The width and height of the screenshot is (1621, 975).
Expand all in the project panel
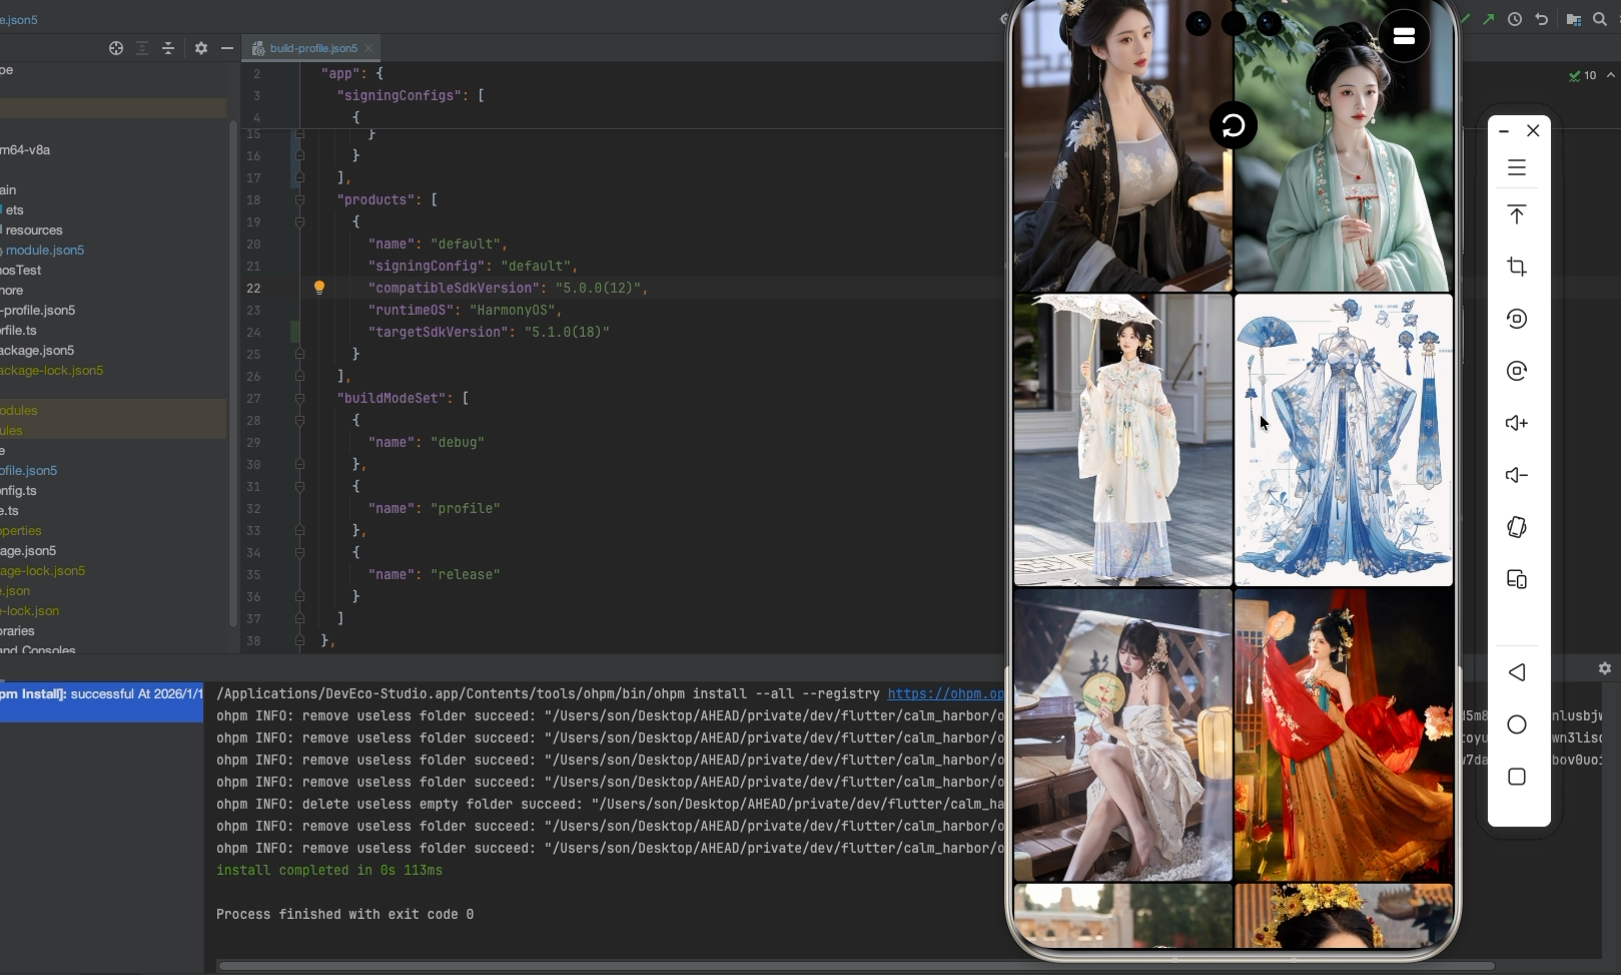click(x=142, y=48)
